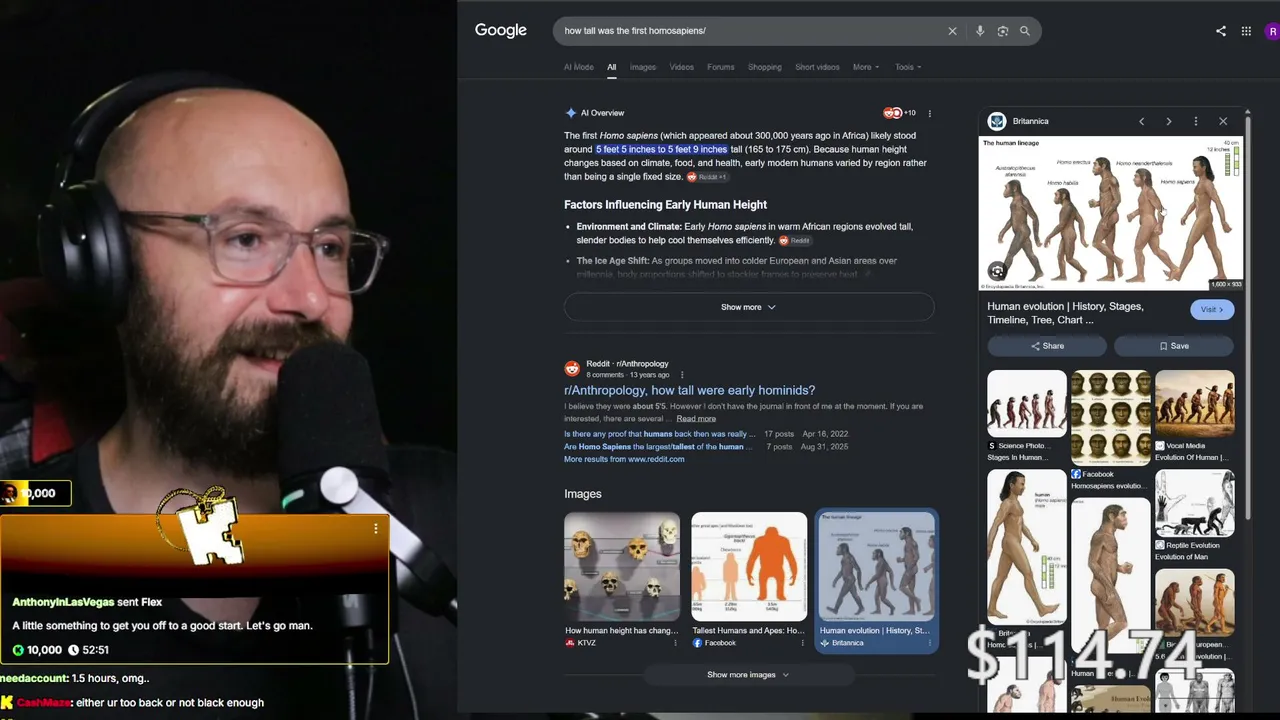Image resolution: width=1280 pixels, height=720 pixels.
Task: Open more options in Britannica image panel
Action: 1195,121
